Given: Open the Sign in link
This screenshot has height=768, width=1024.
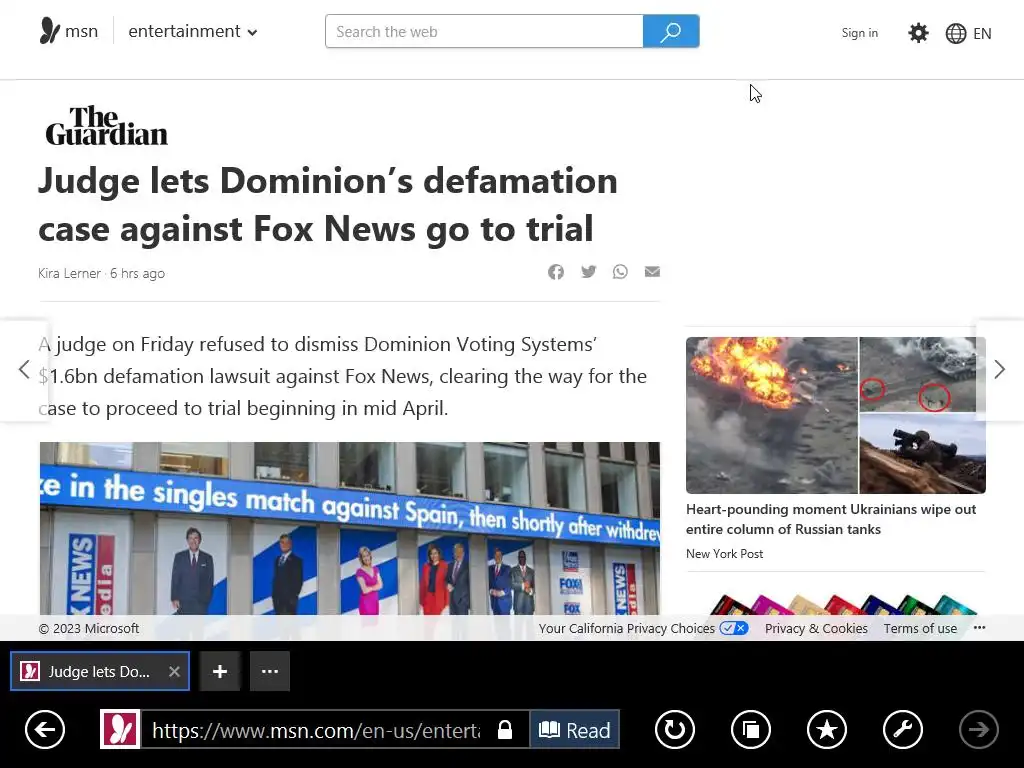Looking at the screenshot, I should [x=859, y=33].
